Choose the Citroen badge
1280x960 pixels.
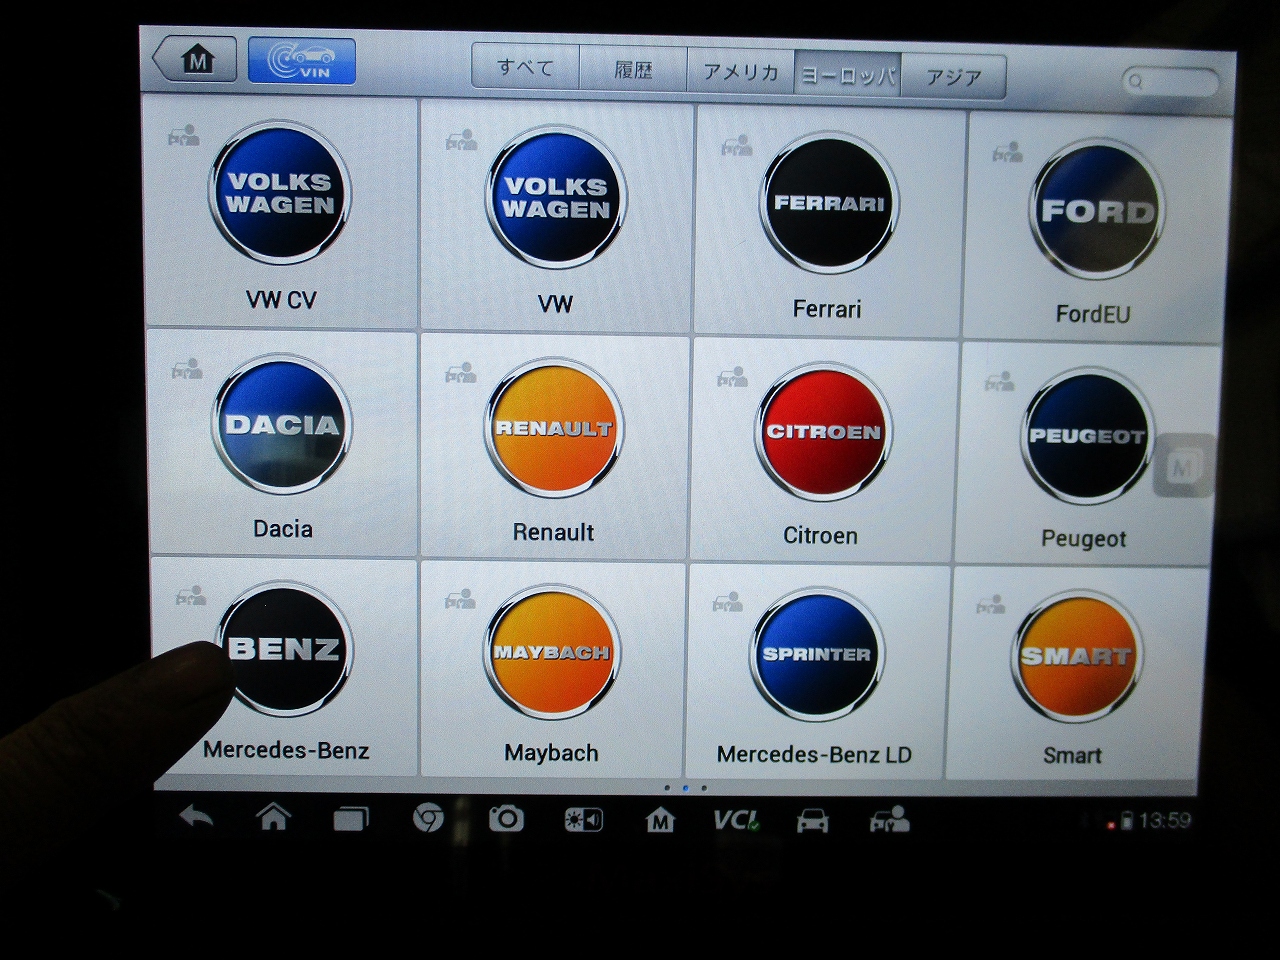[x=823, y=432]
